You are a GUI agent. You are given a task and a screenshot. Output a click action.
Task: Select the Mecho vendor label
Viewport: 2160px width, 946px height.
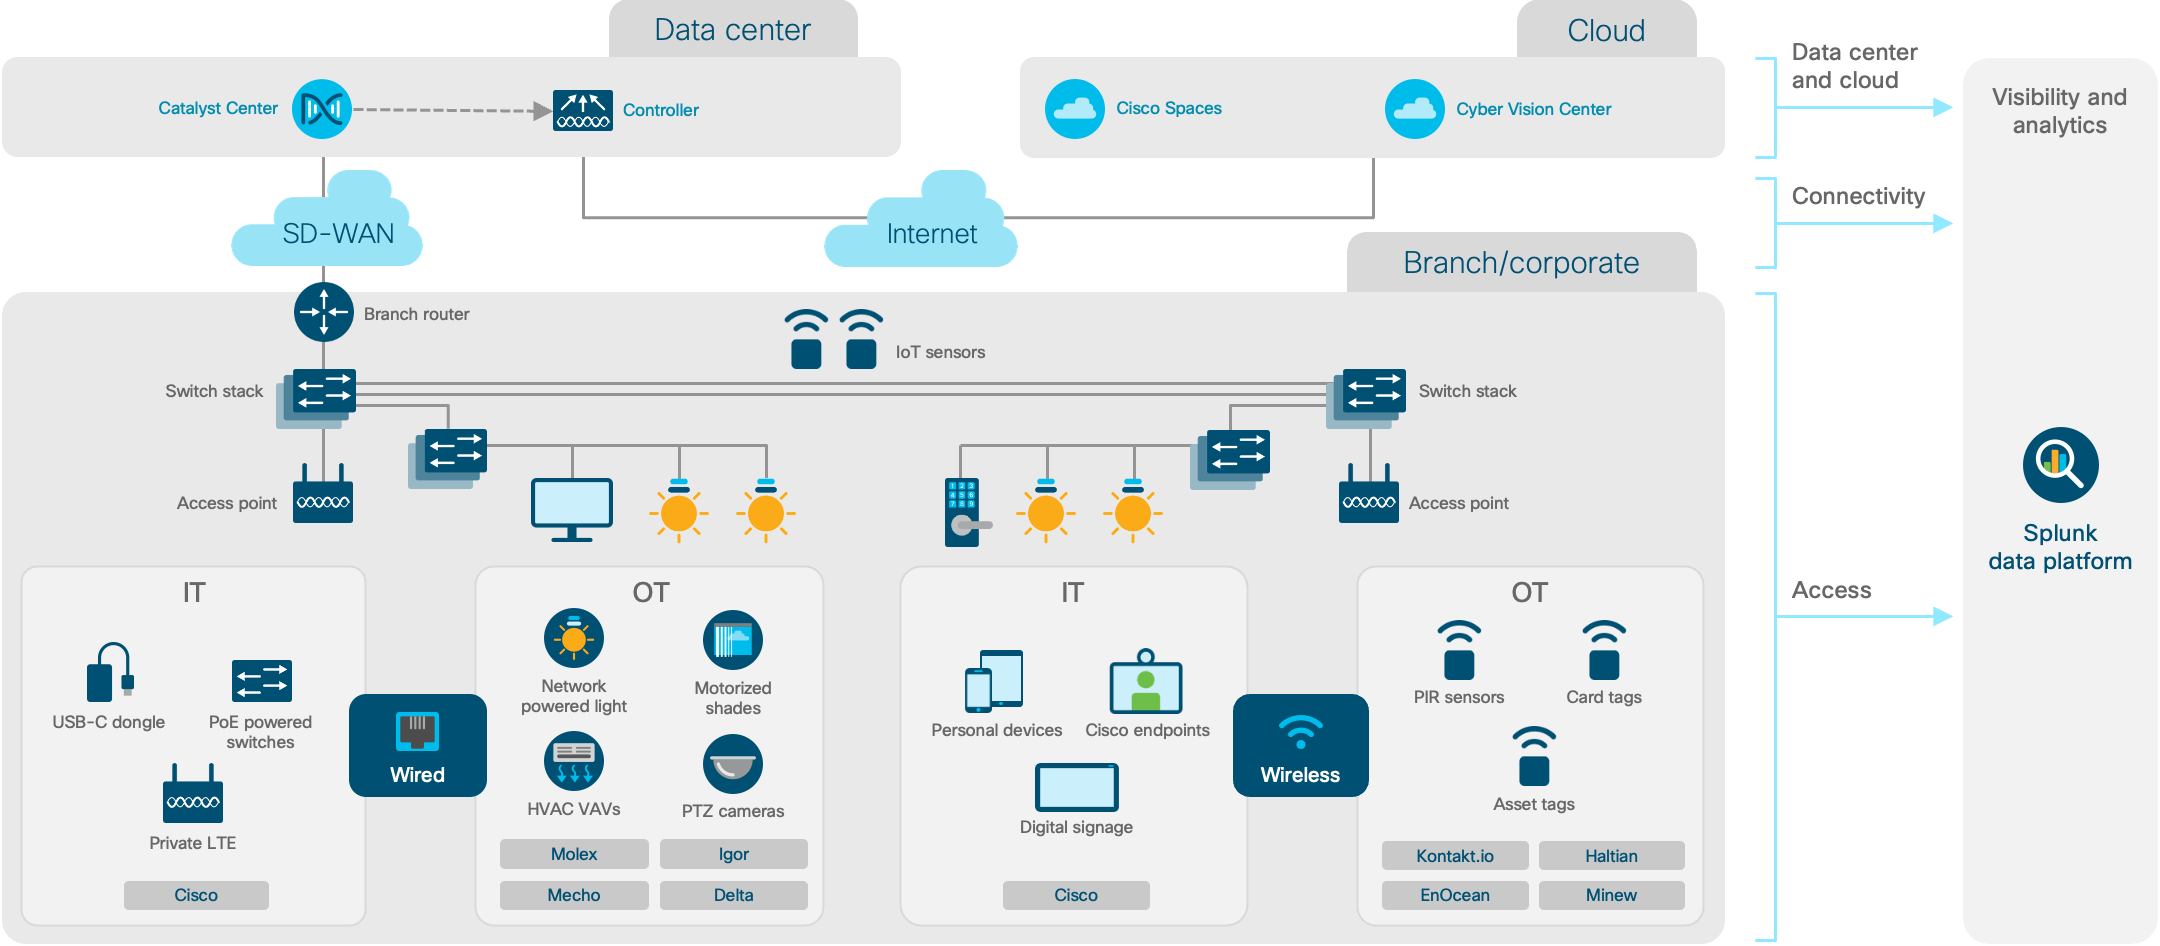(574, 895)
